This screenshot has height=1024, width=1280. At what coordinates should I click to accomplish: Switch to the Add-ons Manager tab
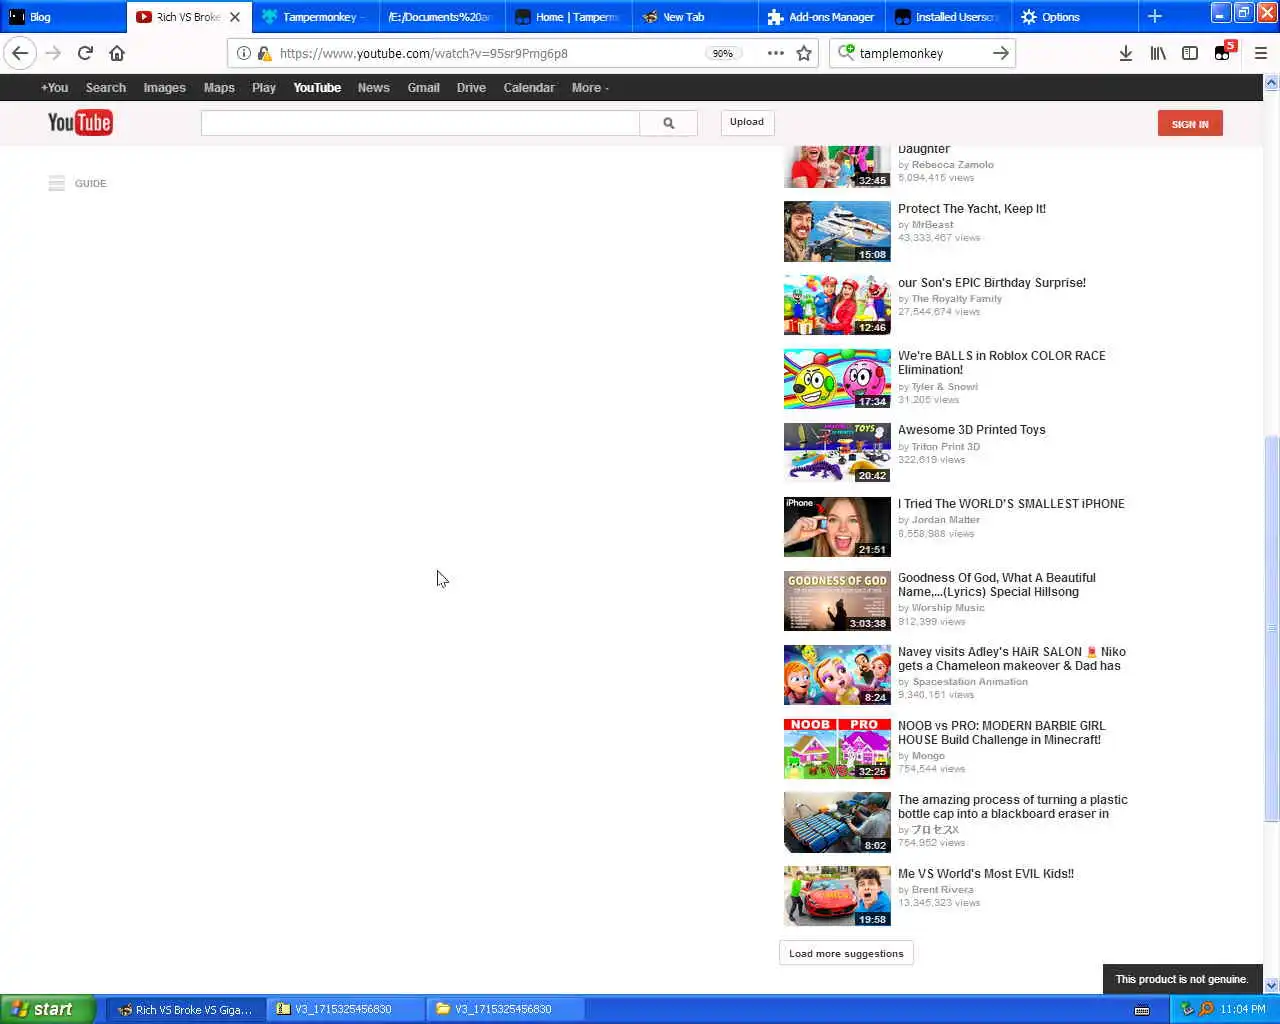(821, 17)
